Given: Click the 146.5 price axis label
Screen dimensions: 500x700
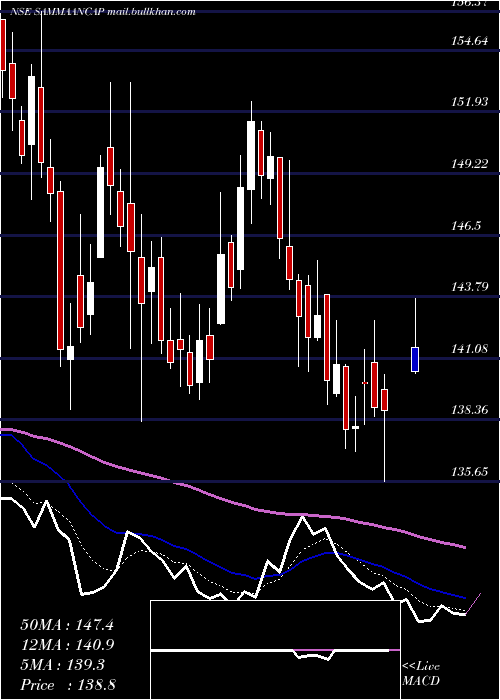Looking at the screenshot, I should 466,225.
